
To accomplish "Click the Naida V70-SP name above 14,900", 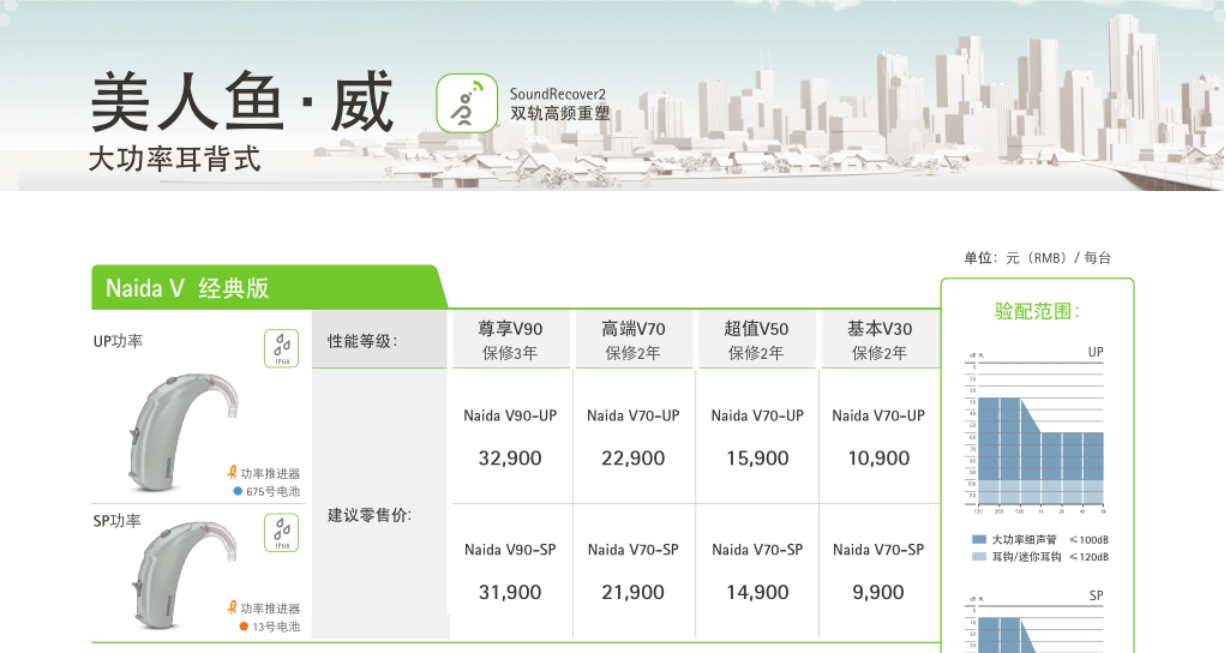I will 757,549.
